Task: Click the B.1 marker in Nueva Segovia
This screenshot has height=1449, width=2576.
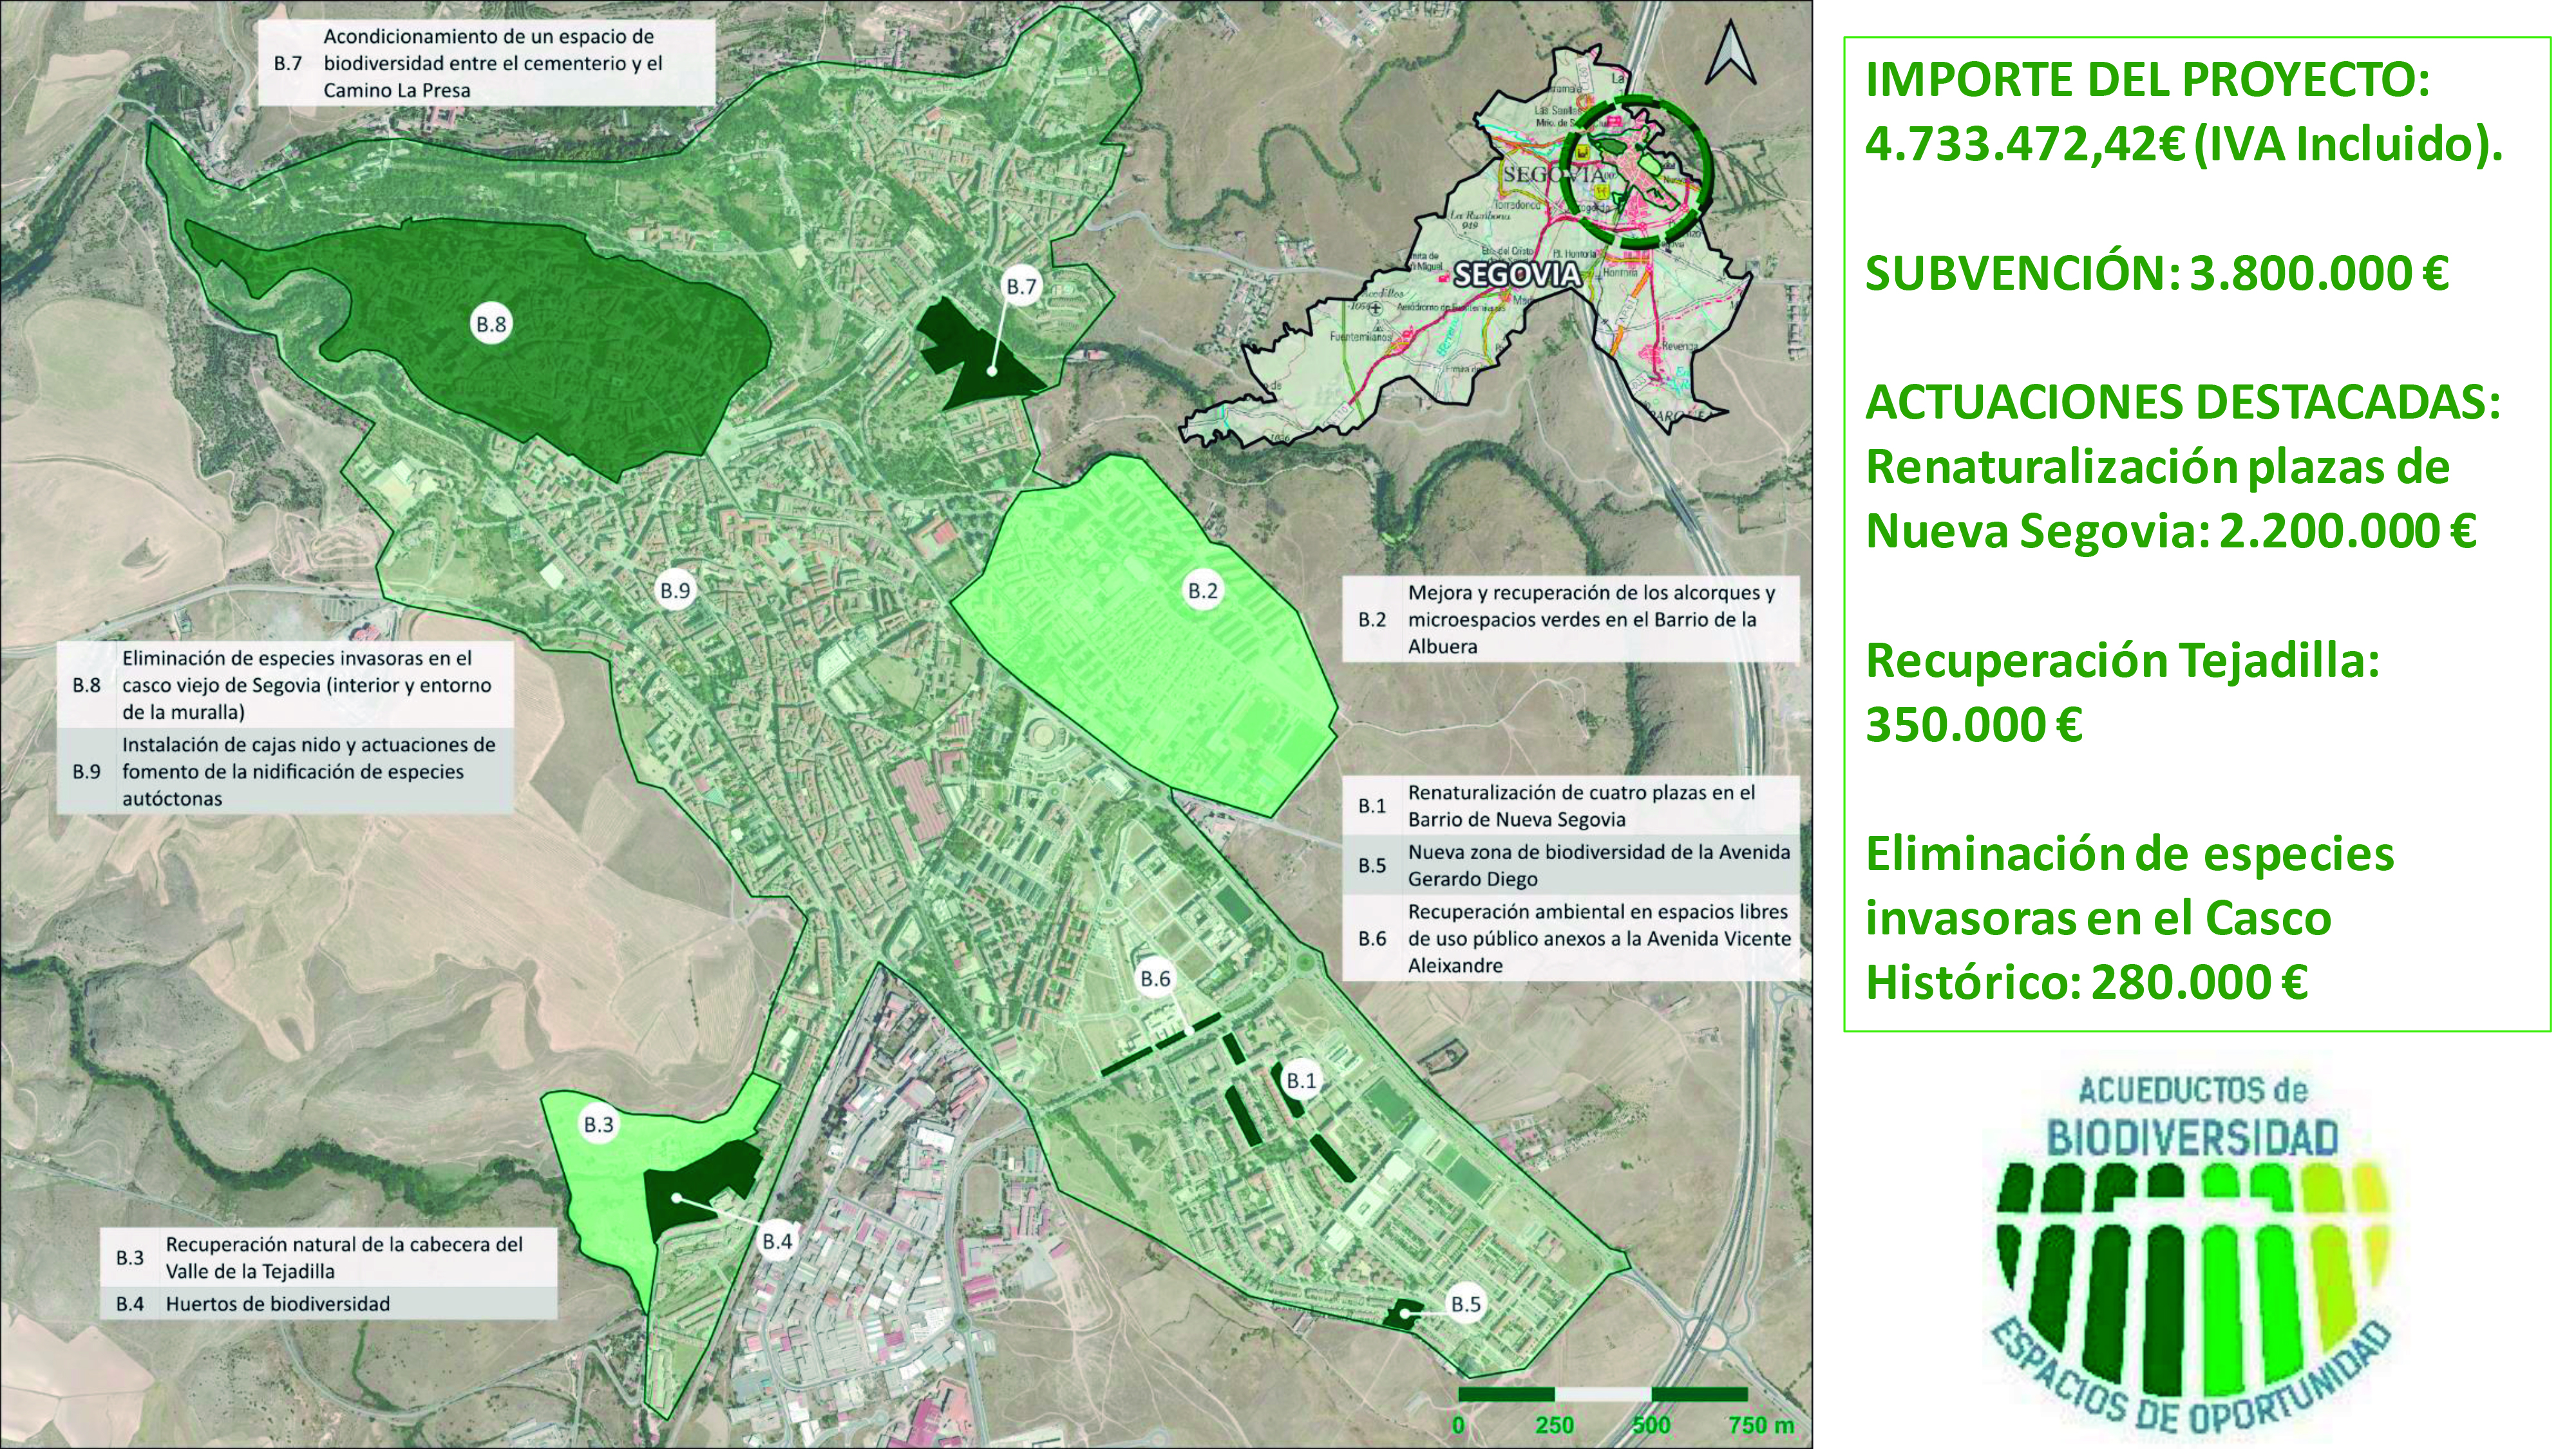Action: 1301,1081
